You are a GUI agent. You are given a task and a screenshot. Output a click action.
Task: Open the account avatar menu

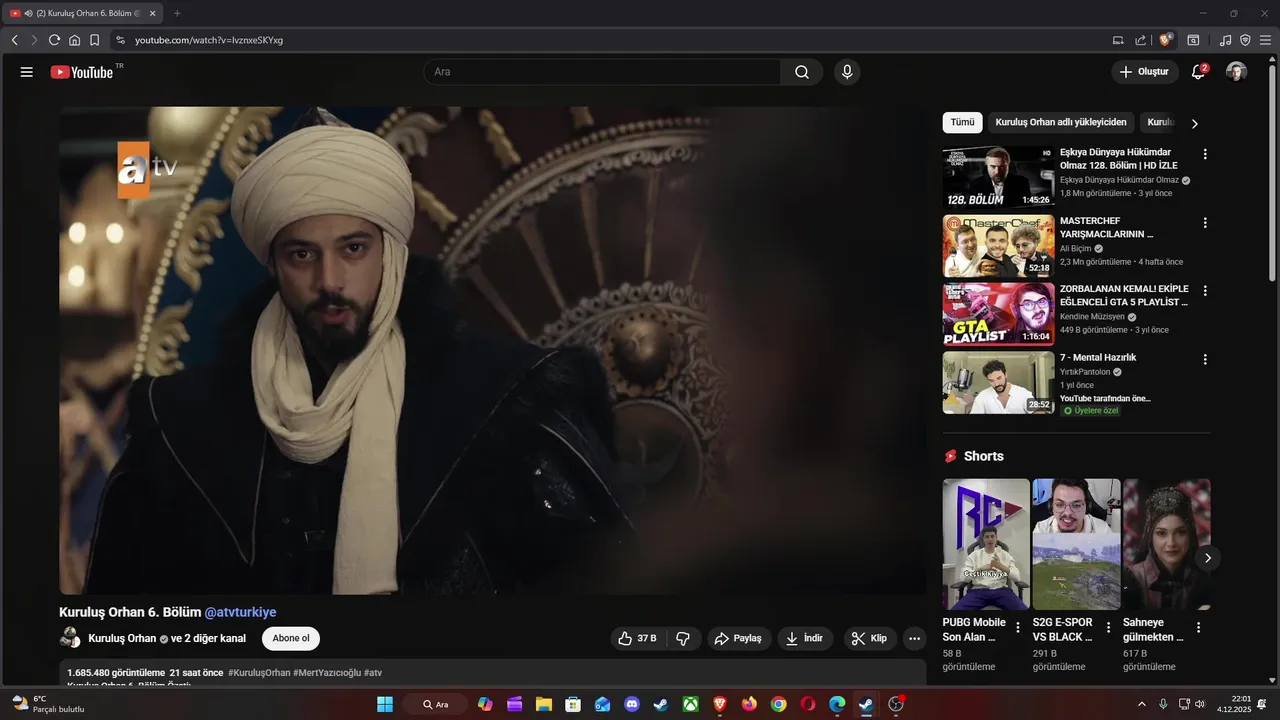click(x=1237, y=72)
